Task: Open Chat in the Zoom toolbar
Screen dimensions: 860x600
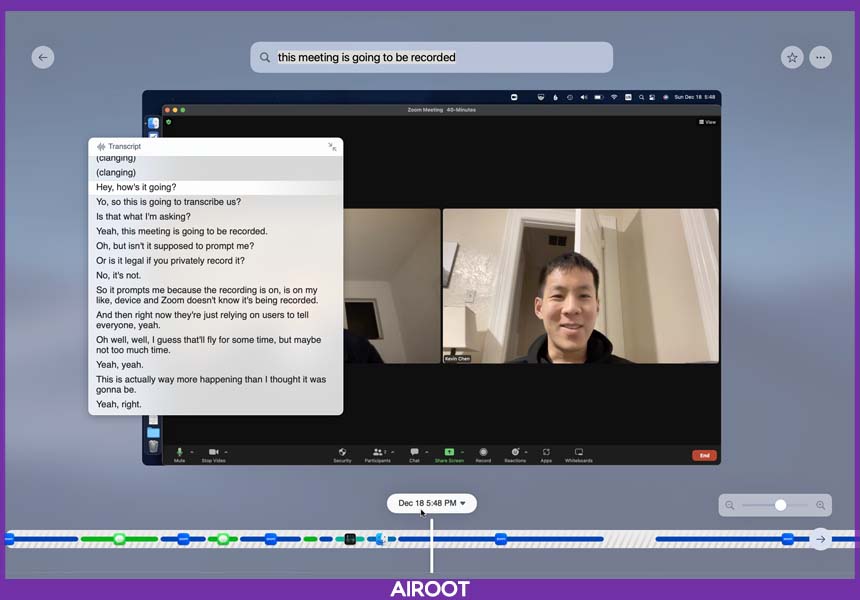Action: [414, 455]
